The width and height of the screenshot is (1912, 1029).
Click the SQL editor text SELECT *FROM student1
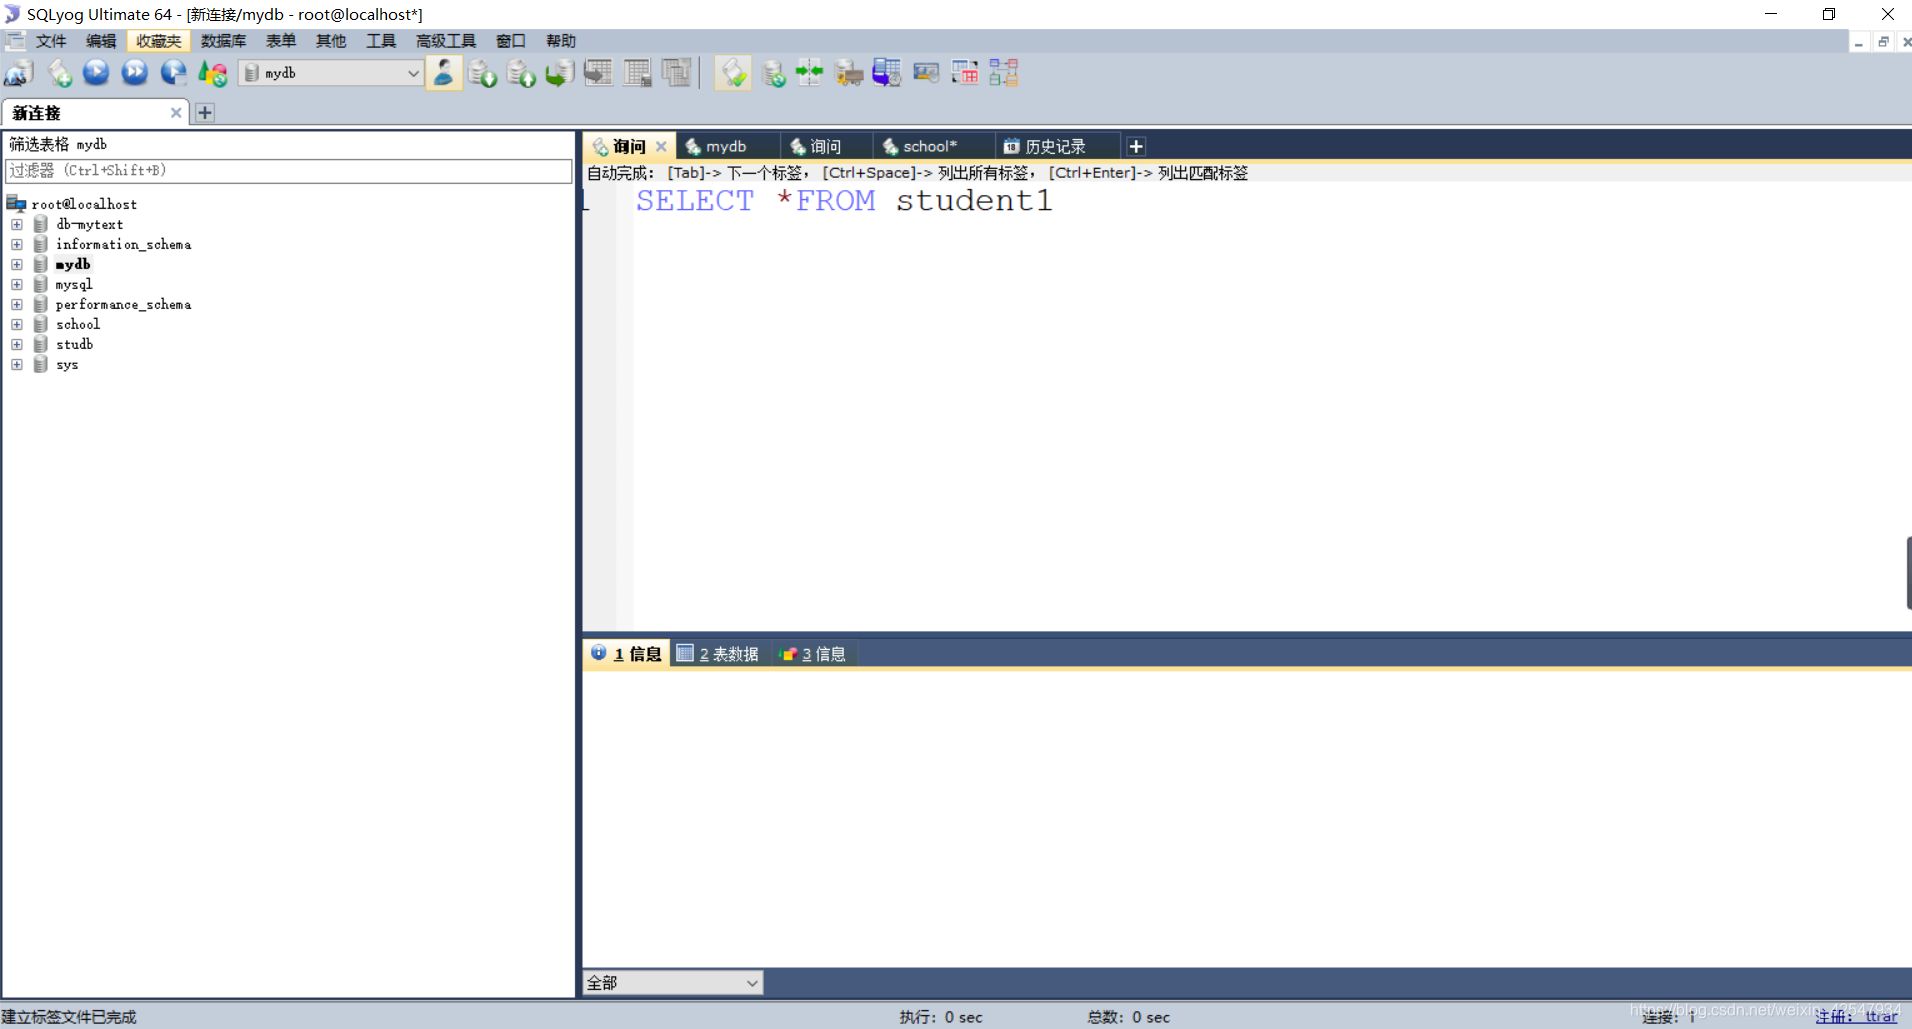844,201
